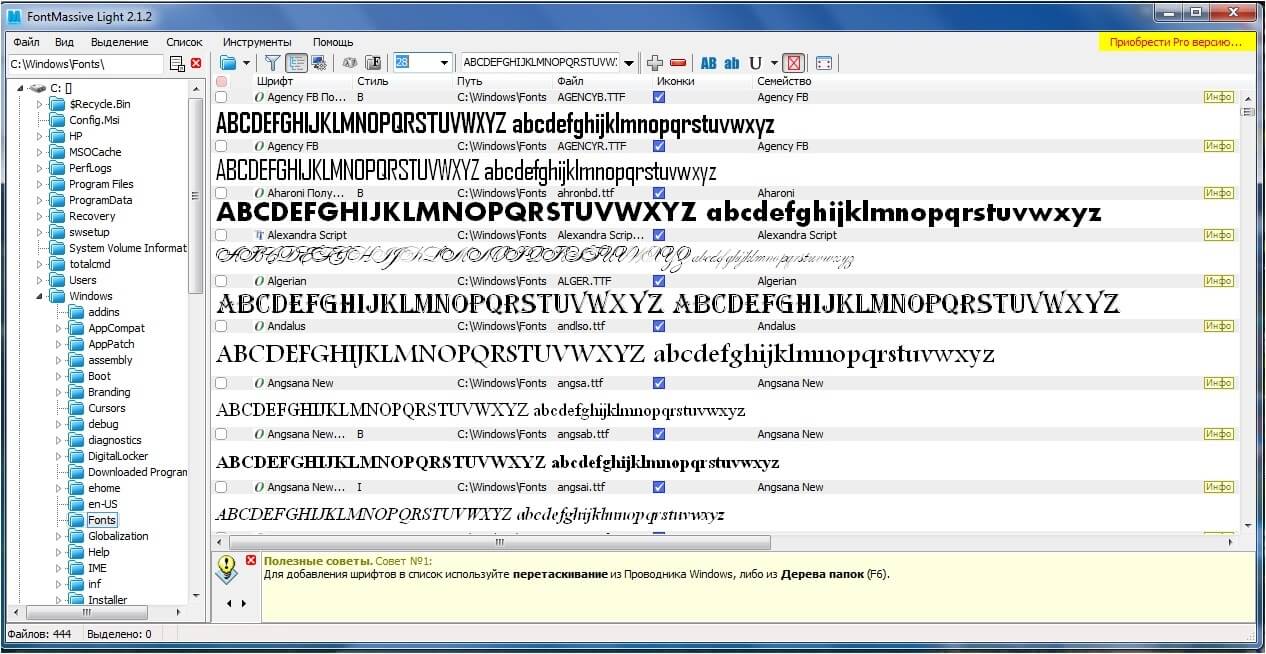Open the Инструменты menu
The image size is (1266, 654).
coord(257,42)
